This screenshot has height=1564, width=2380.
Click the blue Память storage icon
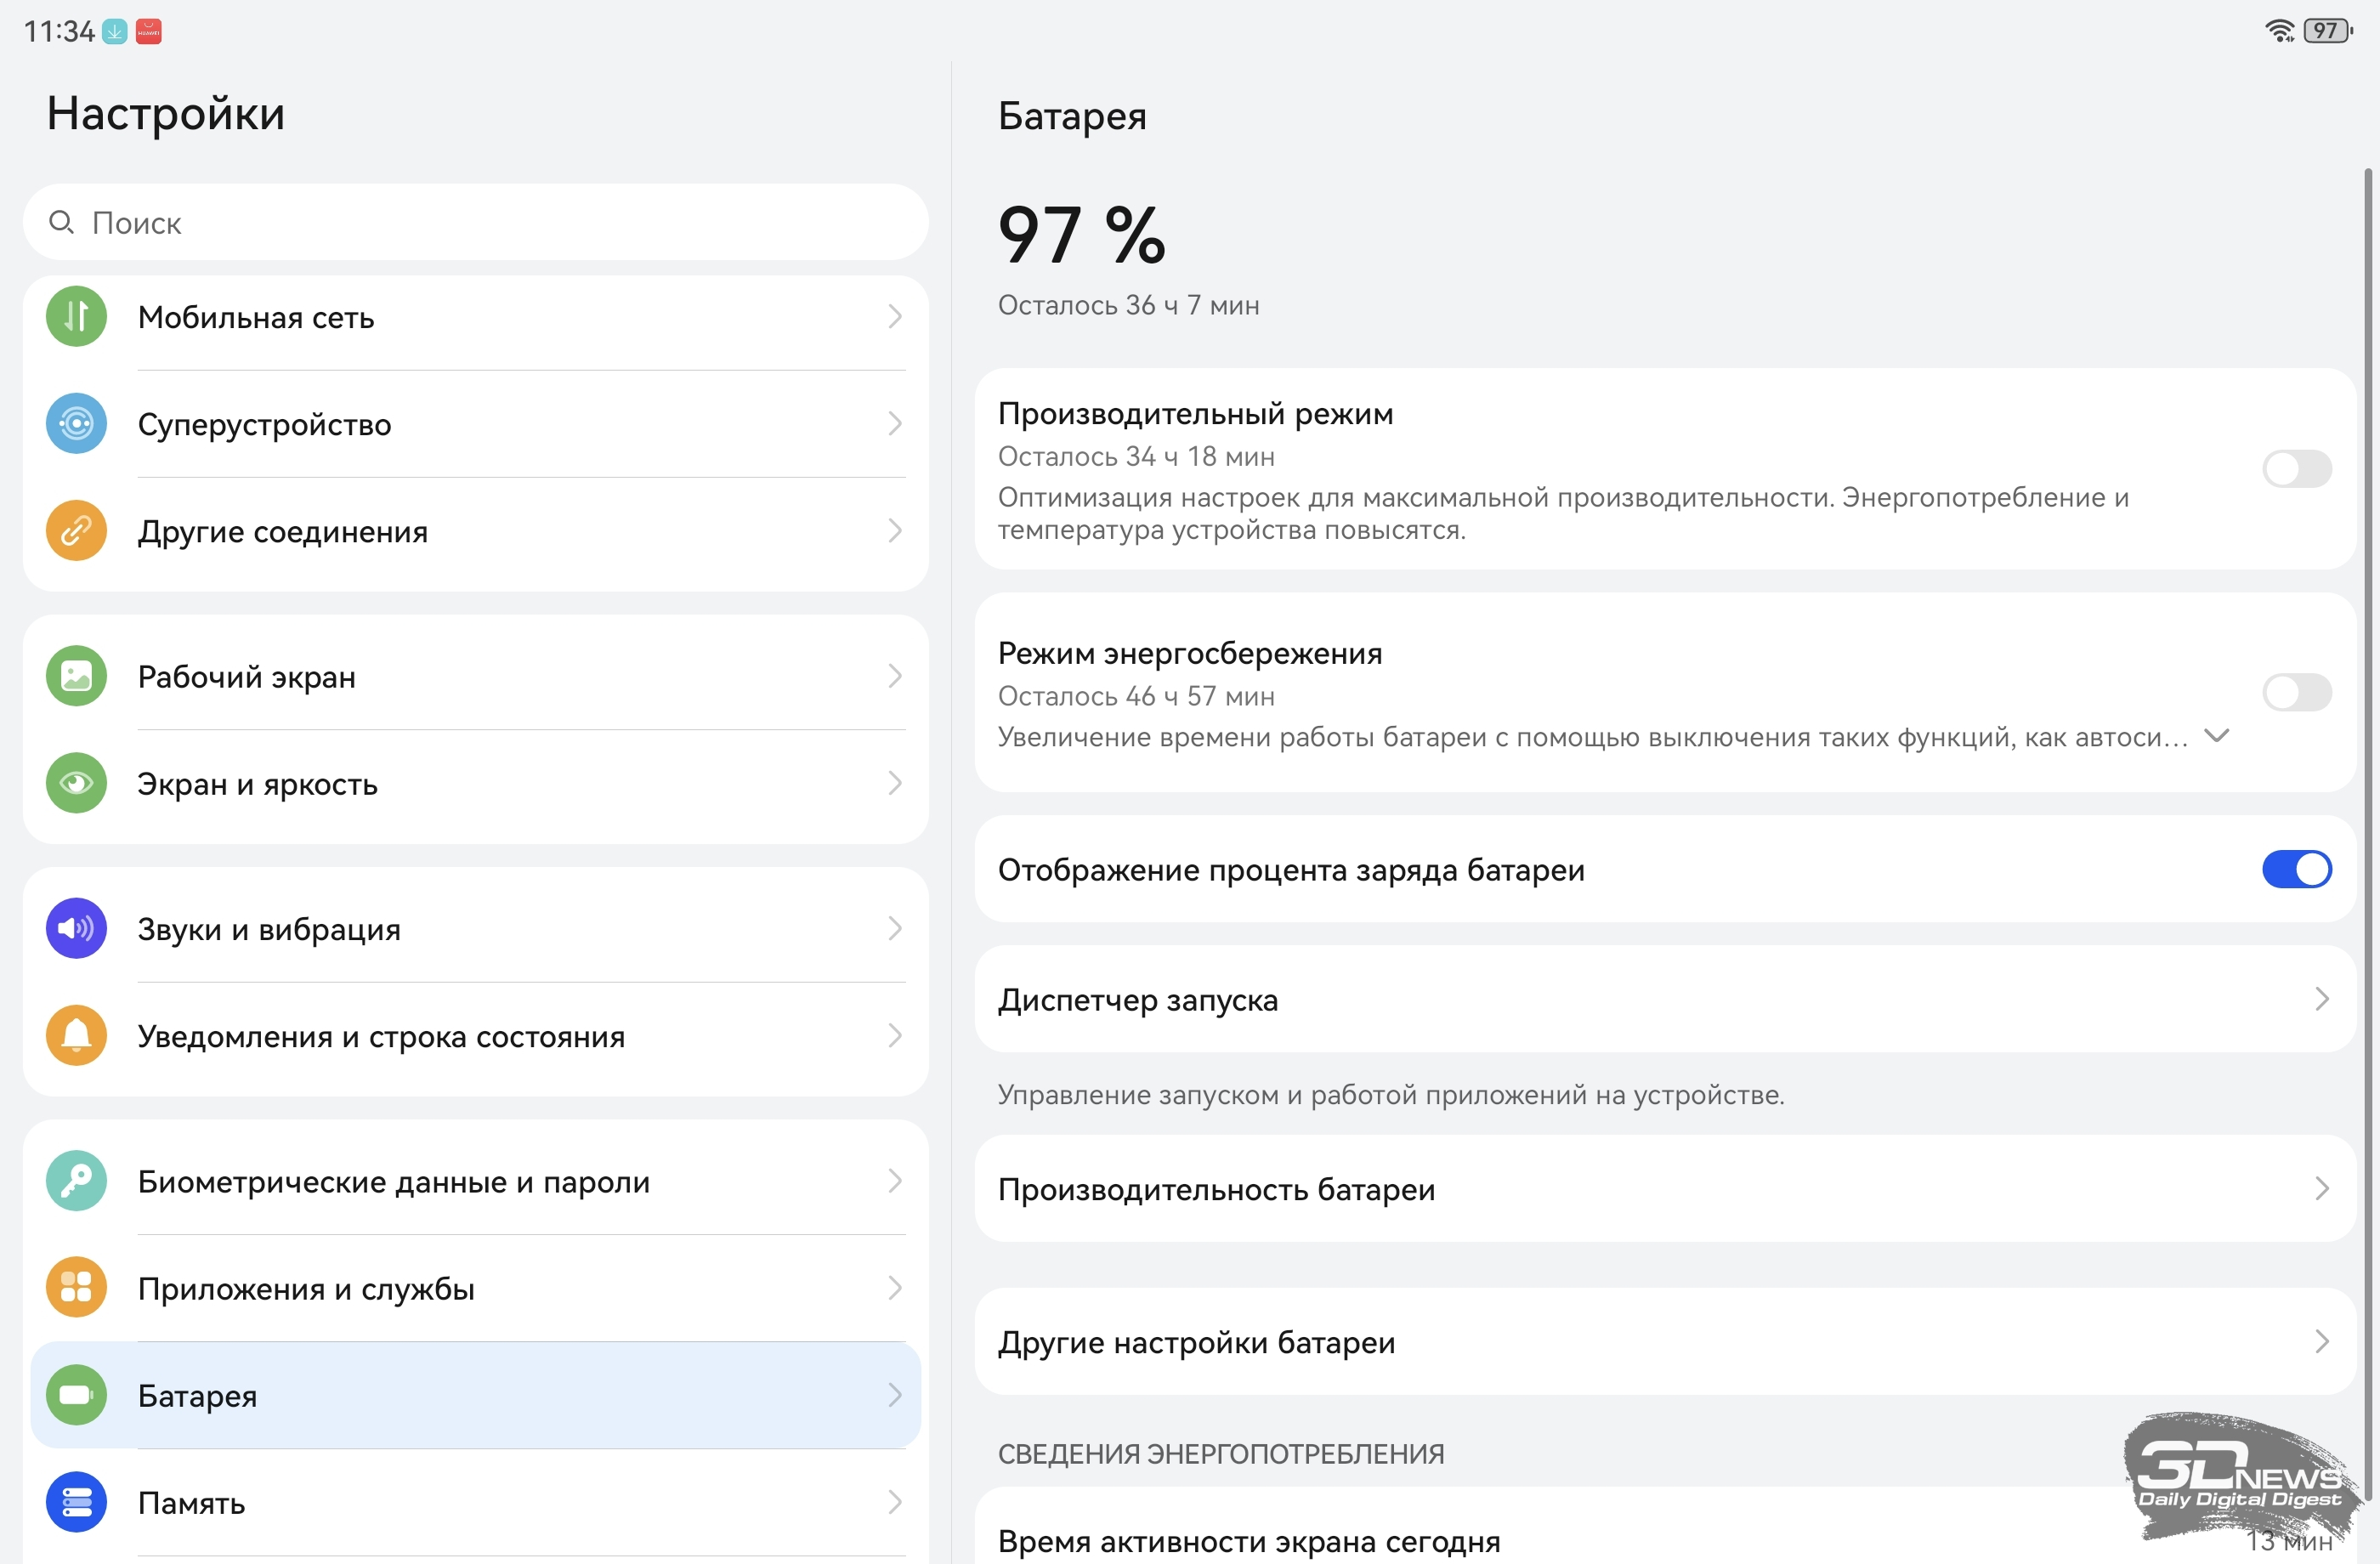click(76, 1502)
